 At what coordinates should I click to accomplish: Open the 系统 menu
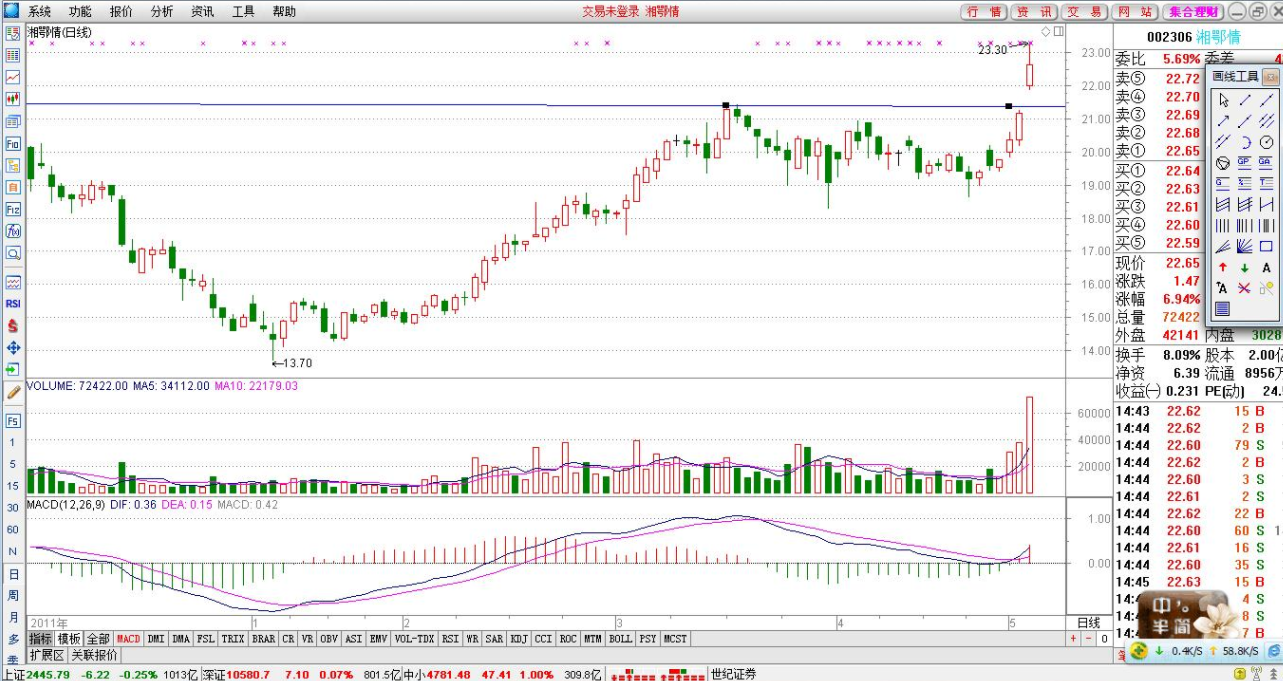[40, 12]
